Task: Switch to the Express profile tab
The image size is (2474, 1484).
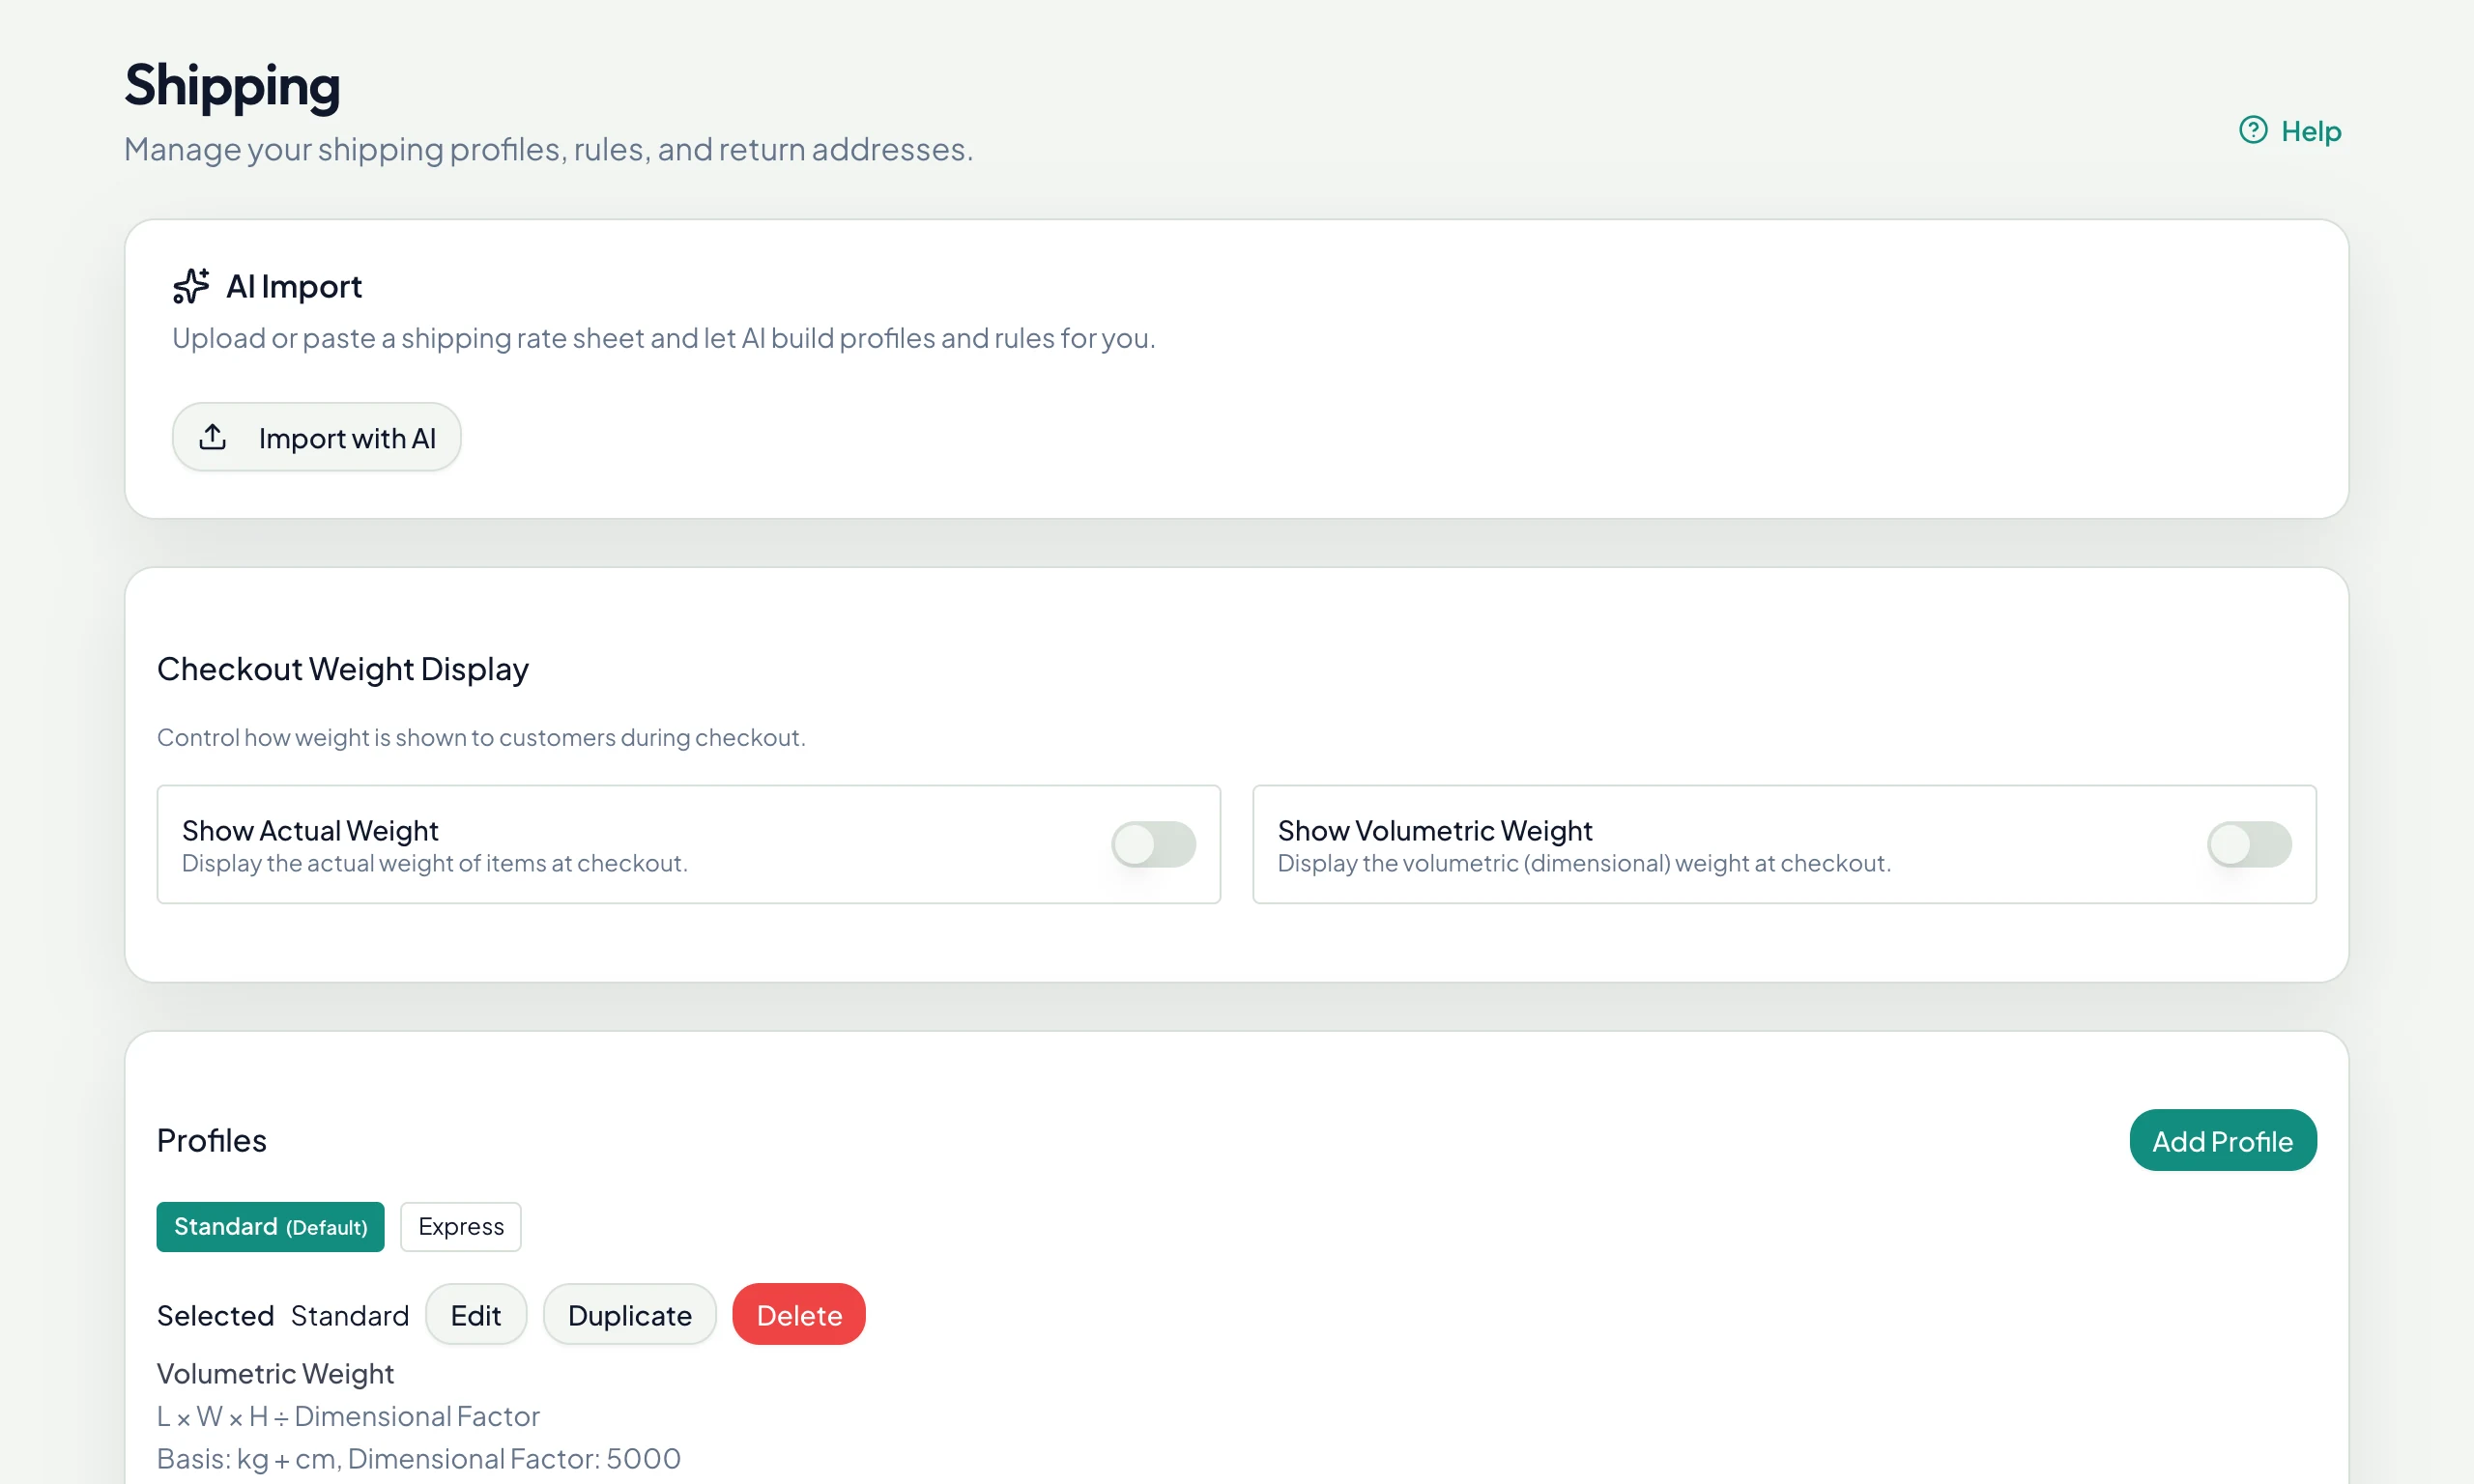Action: 461,1226
